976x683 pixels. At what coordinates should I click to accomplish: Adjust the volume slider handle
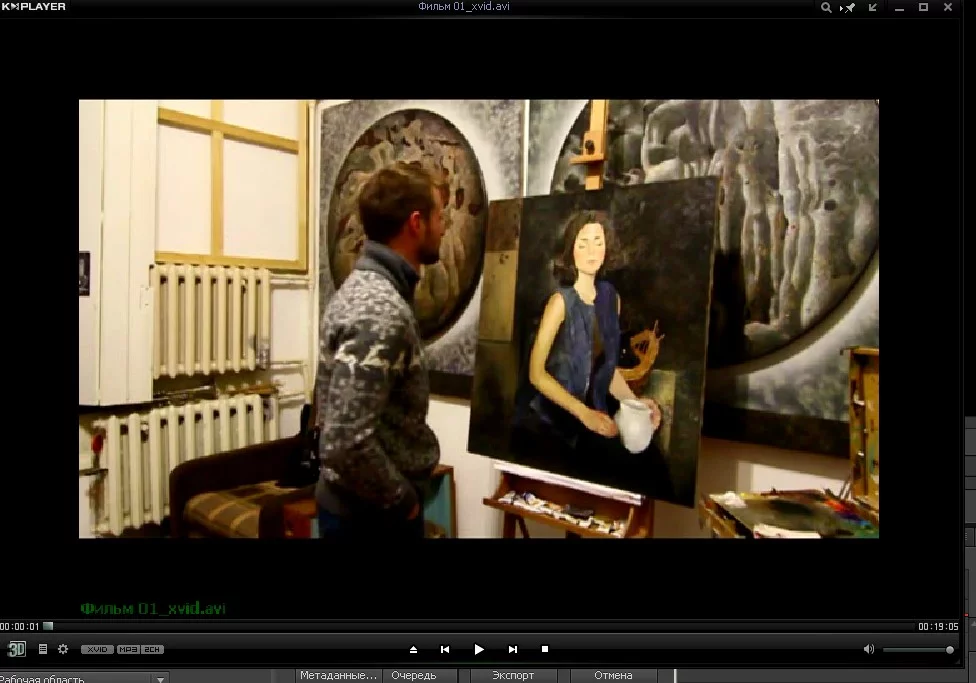click(950, 650)
